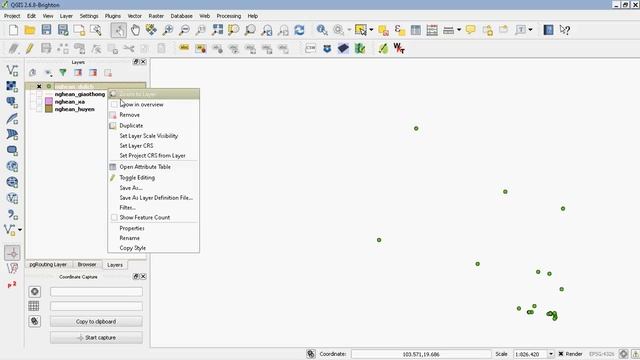
Task: Toggle Show in overview checkbox
Action: pos(114,104)
